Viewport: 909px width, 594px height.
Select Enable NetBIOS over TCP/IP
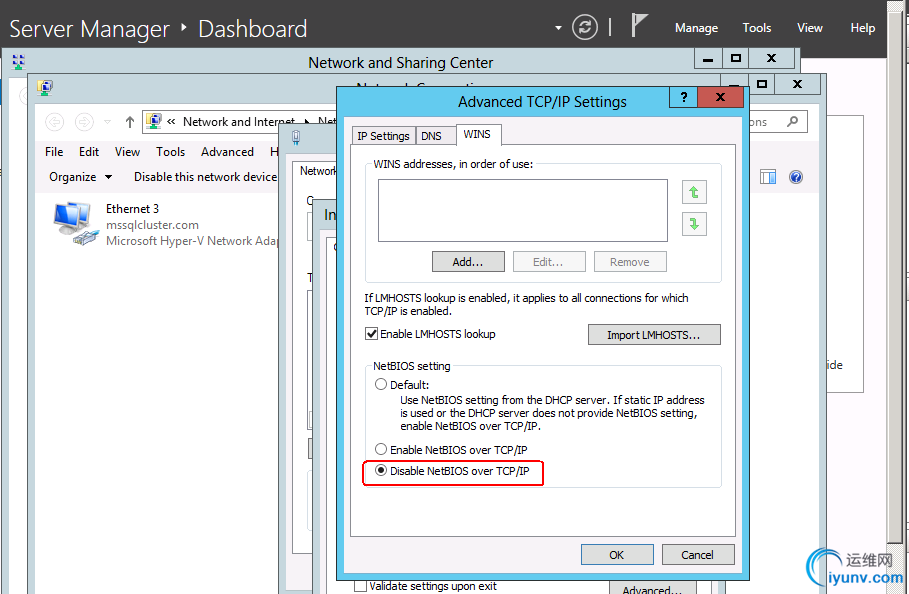click(381, 449)
